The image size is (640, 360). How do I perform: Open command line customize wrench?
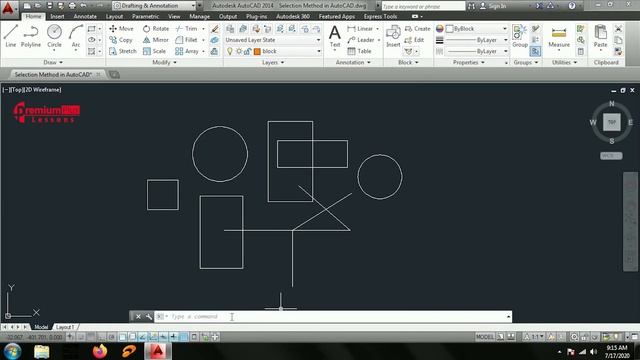149,316
